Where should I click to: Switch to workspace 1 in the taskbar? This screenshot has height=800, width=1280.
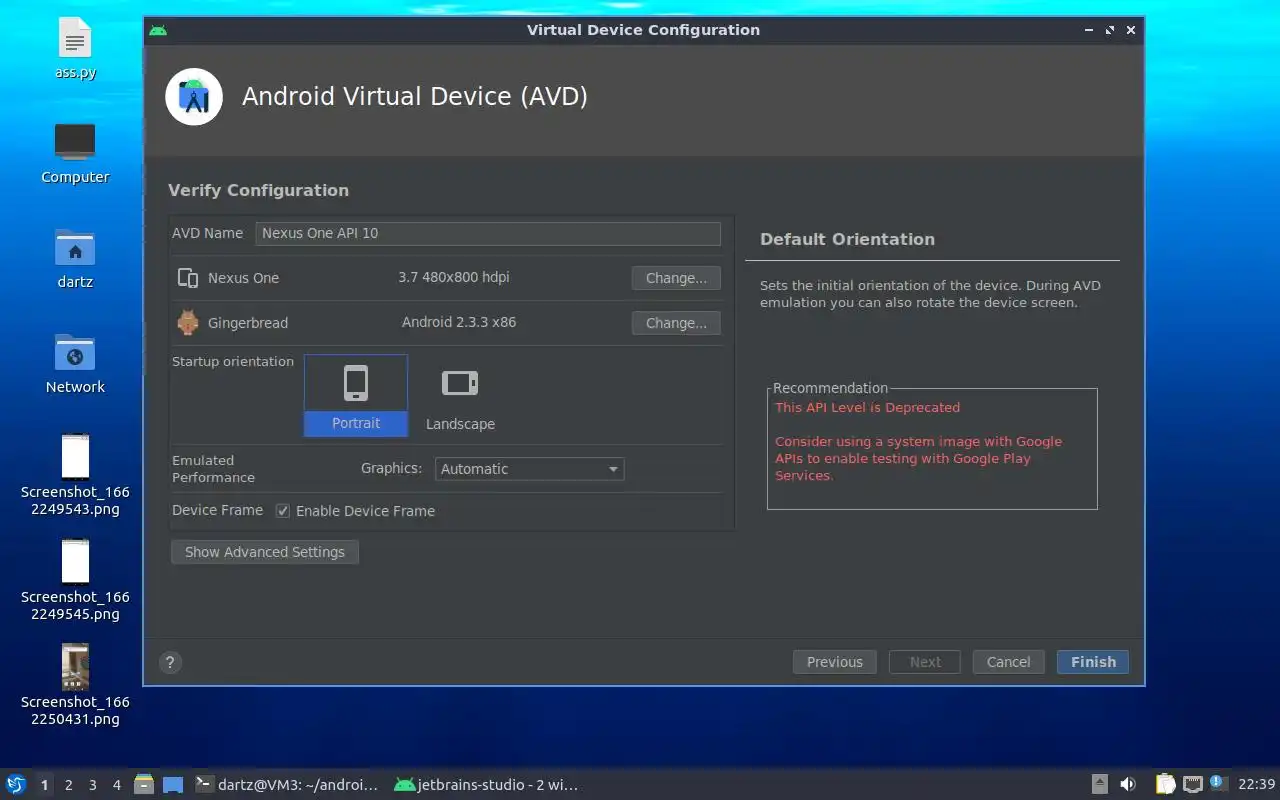point(44,785)
